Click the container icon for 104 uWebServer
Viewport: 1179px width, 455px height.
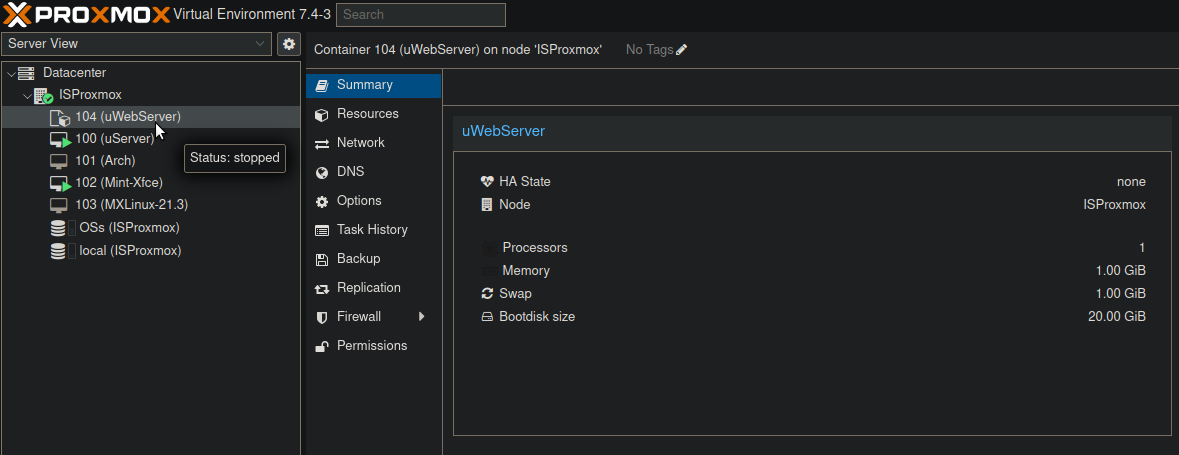coord(59,117)
